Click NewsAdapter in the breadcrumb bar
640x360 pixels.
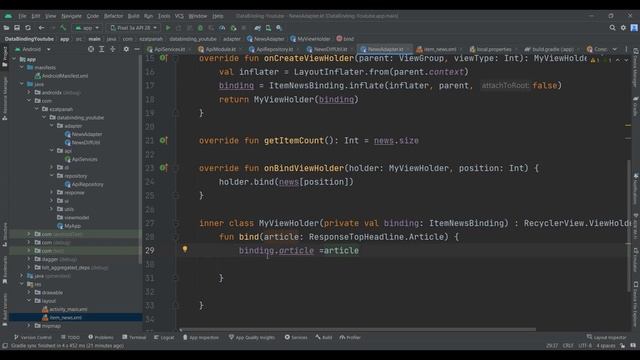266,39
